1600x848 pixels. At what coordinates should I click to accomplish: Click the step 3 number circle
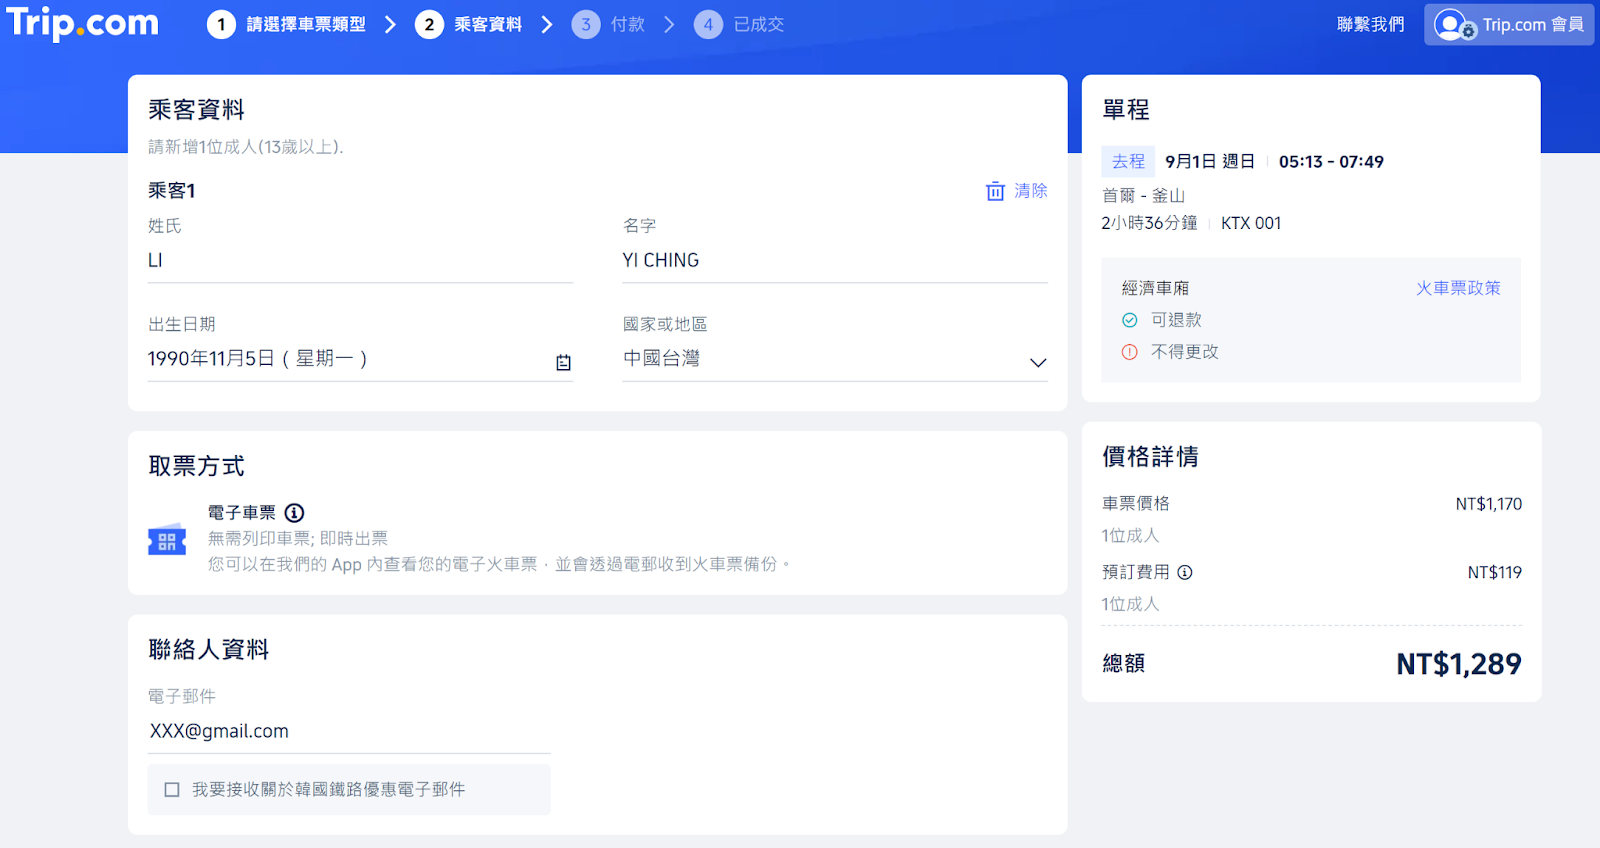tap(586, 24)
